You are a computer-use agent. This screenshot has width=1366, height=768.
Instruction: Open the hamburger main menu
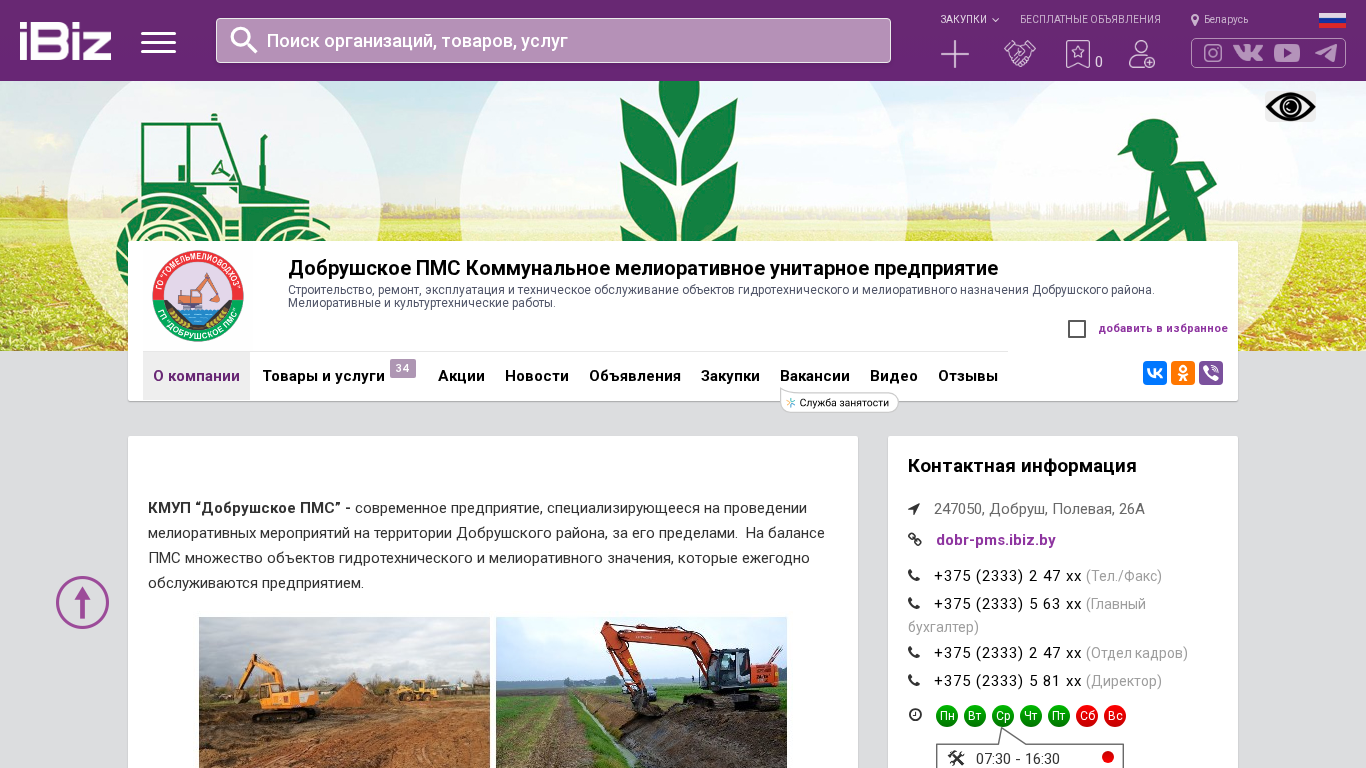158,42
